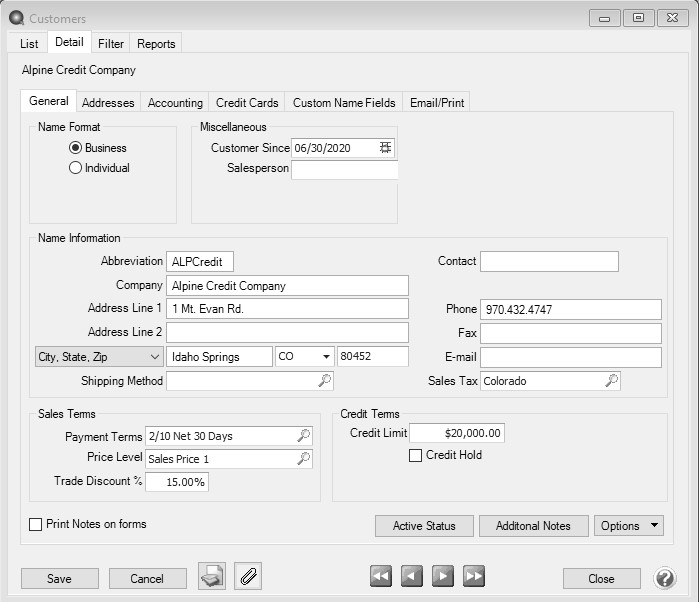Click the Contact input field
The width and height of the screenshot is (699, 602).
549,261
